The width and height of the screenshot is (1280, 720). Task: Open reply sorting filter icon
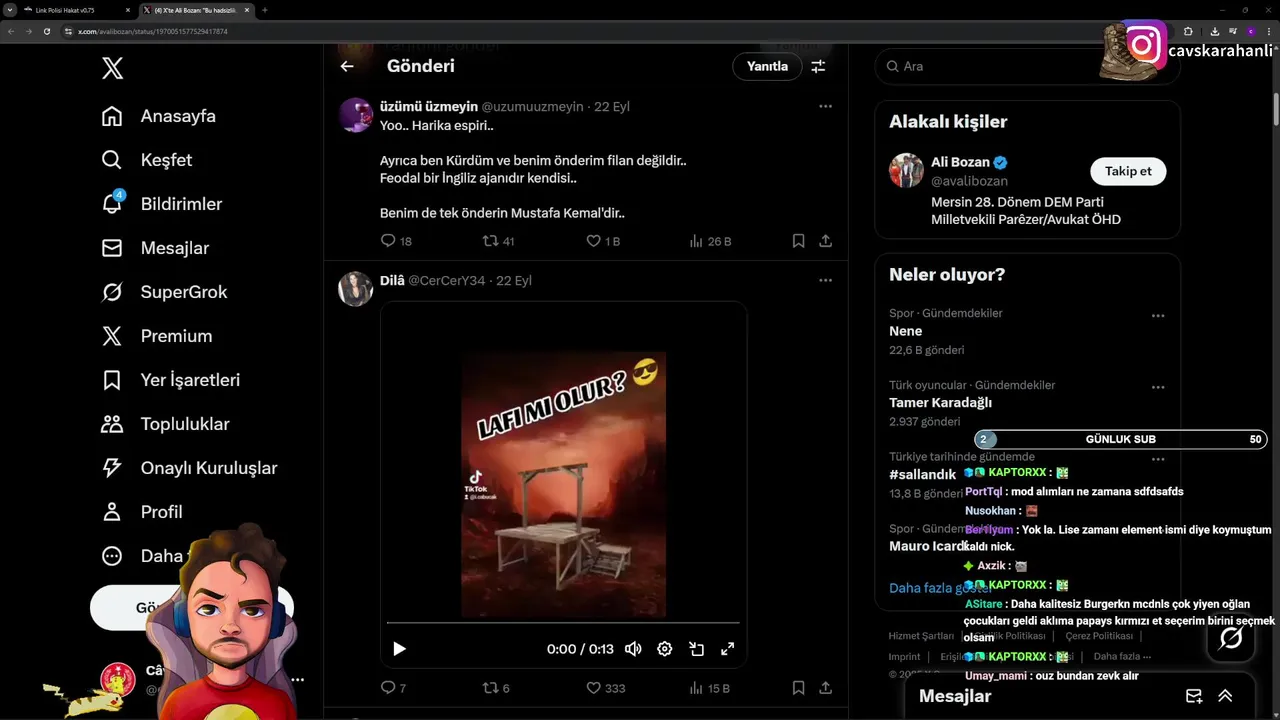coord(818,66)
